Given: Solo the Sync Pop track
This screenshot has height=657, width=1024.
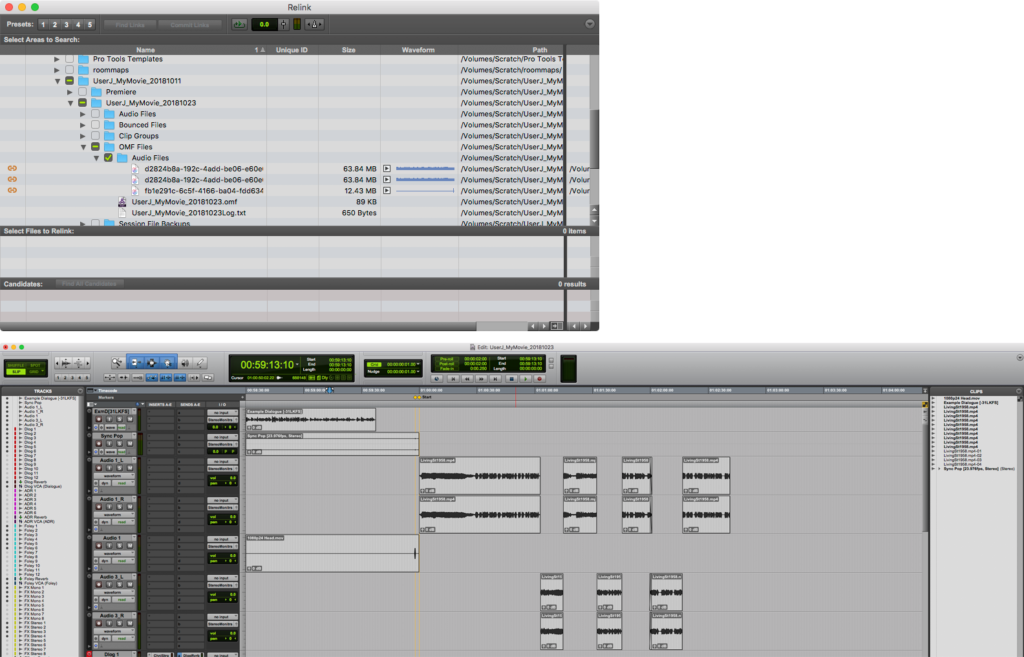Looking at the screenshot, I should pos(120,443).
